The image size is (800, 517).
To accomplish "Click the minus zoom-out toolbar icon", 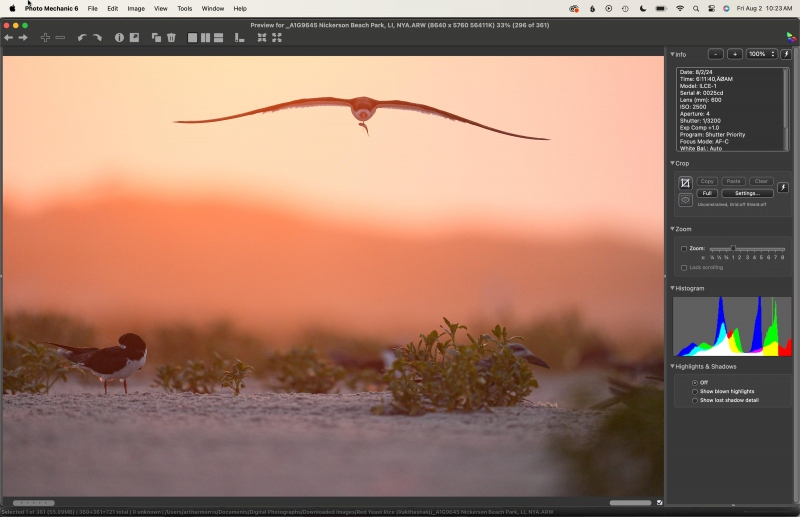I will point(60,38).
